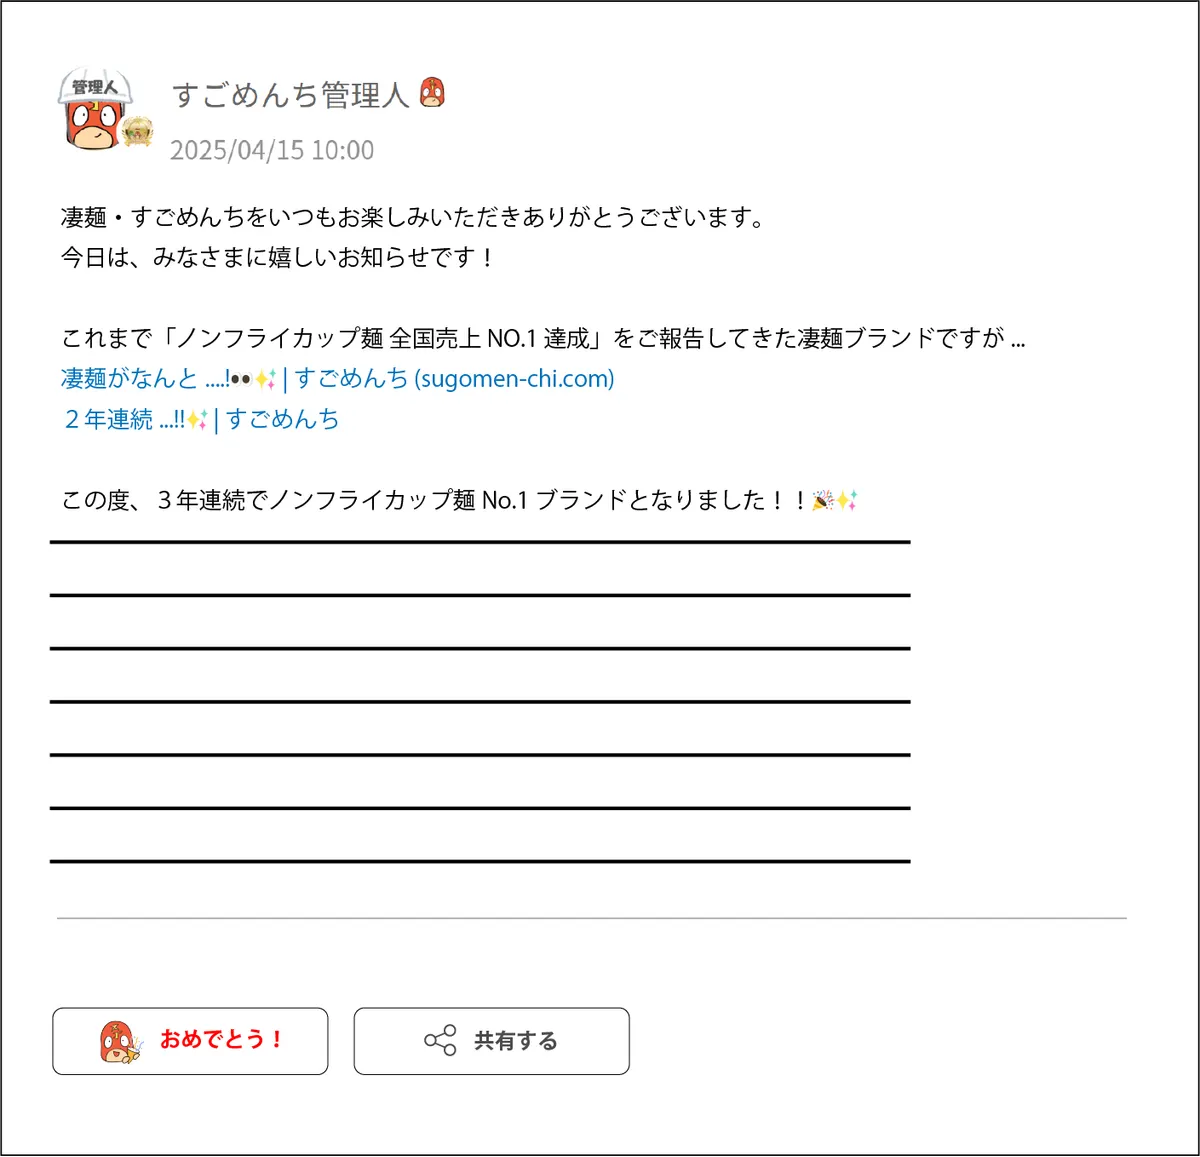Open the すごめんち管理人 profile name
Viewport: 1200px width, 1157px height.
pos(290,95)
